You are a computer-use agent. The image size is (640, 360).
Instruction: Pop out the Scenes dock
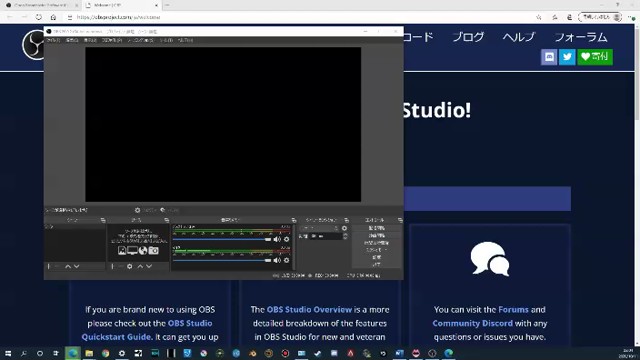tap(103, 220)
